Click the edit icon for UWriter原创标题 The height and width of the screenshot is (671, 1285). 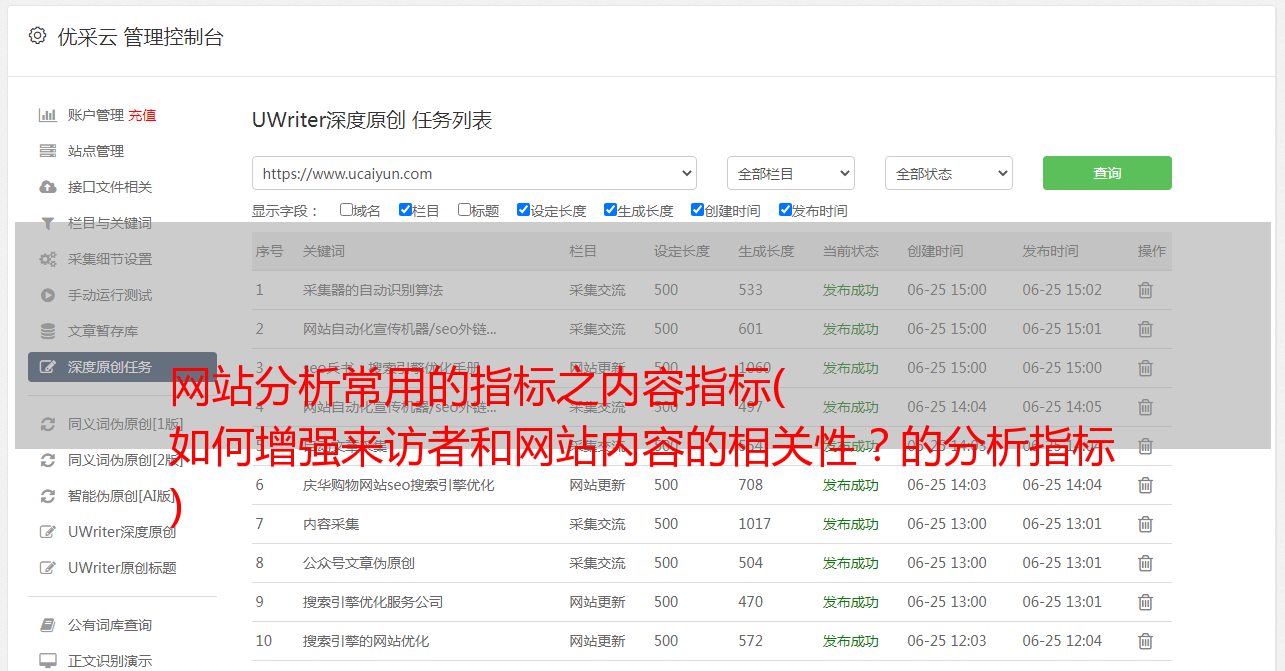[x=47, y=568]
